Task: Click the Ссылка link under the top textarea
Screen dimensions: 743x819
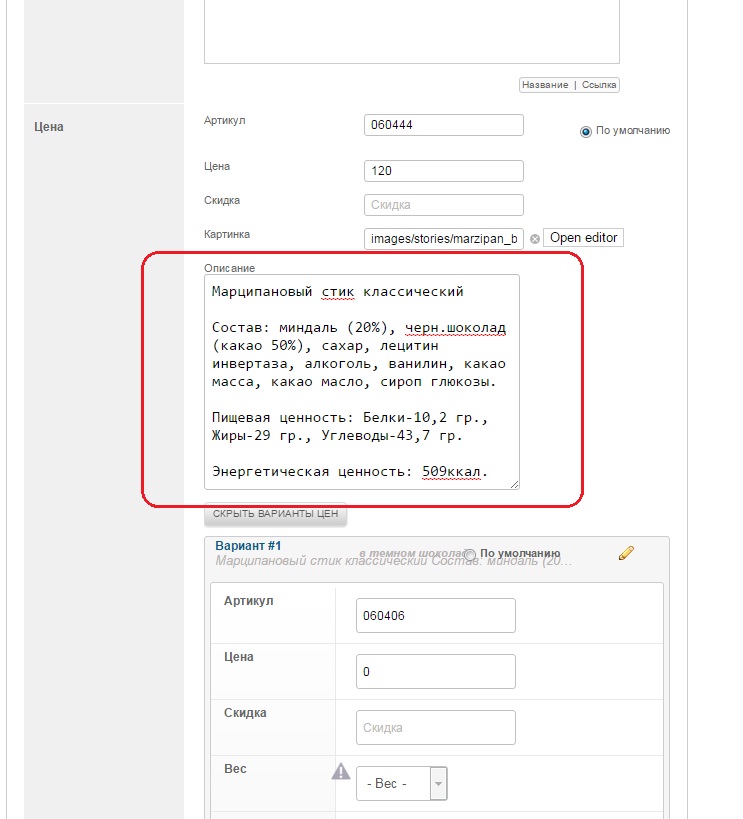Action: tap(599, 85)
